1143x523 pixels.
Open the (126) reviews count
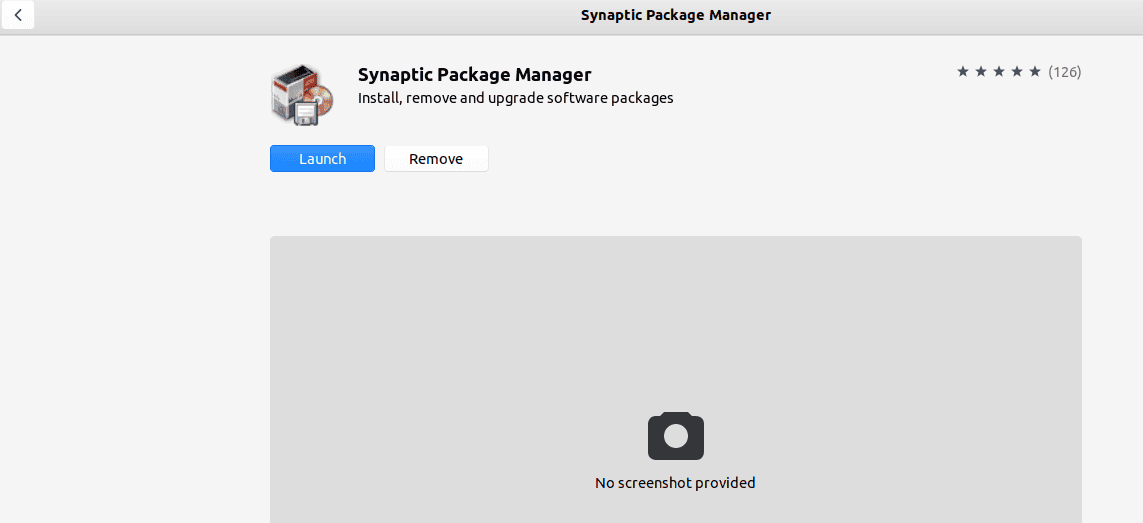(1065, 72)
